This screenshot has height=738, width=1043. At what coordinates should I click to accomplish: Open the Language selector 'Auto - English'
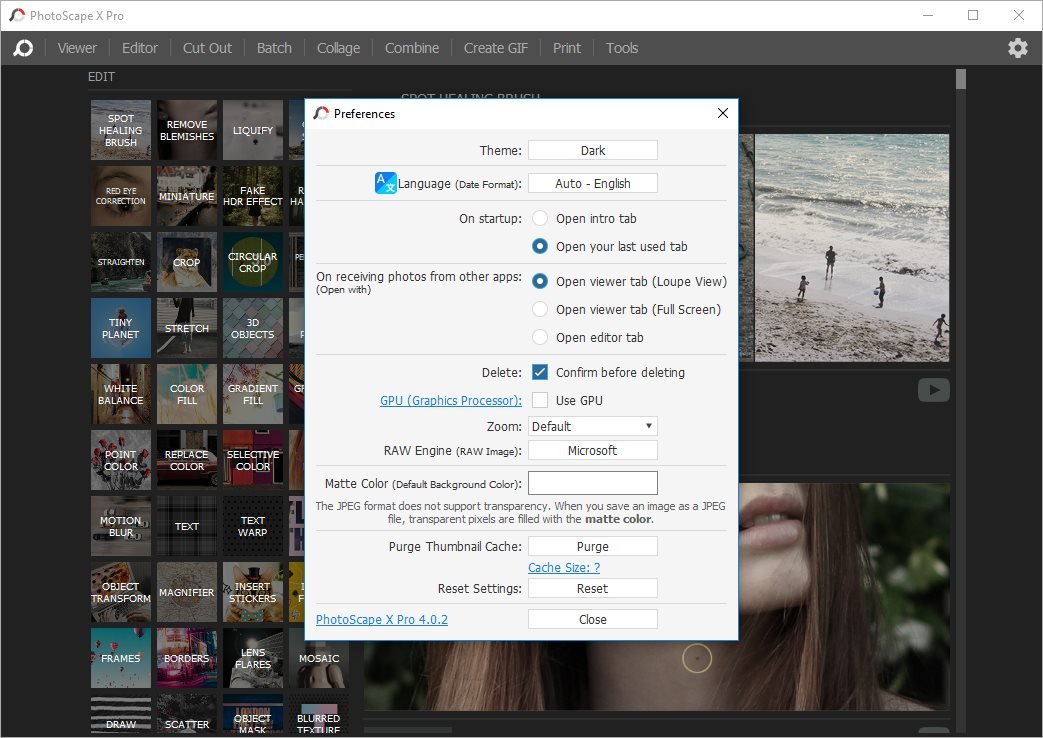593,184
